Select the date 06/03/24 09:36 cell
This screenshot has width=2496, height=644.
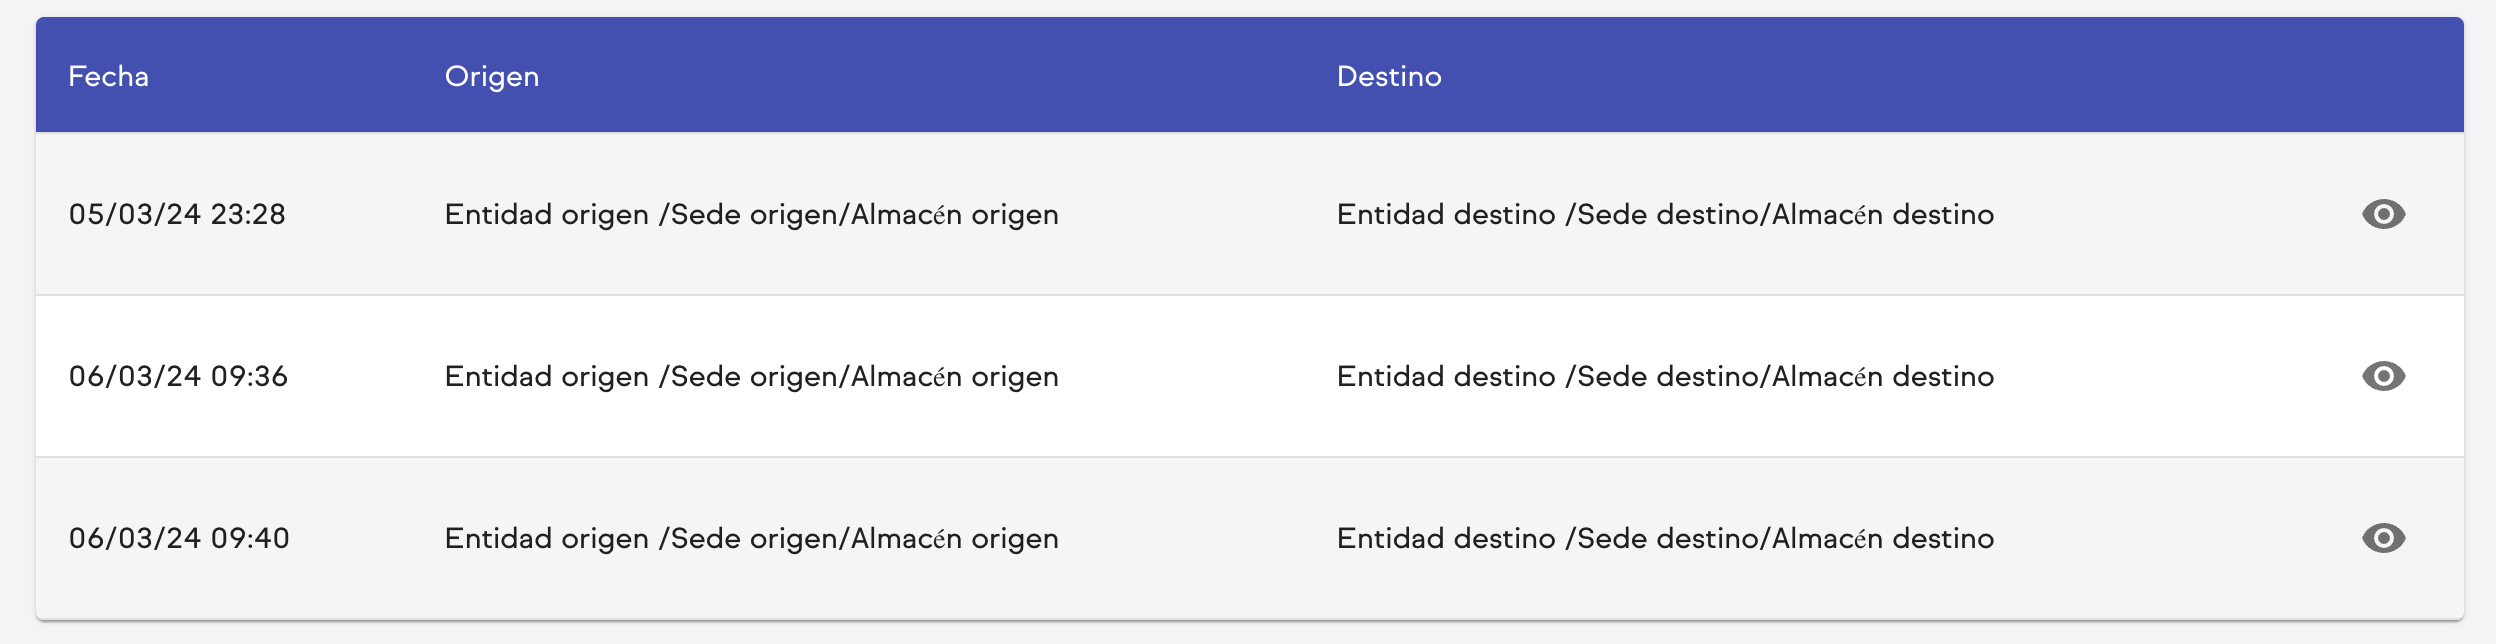tap(180, 376)
